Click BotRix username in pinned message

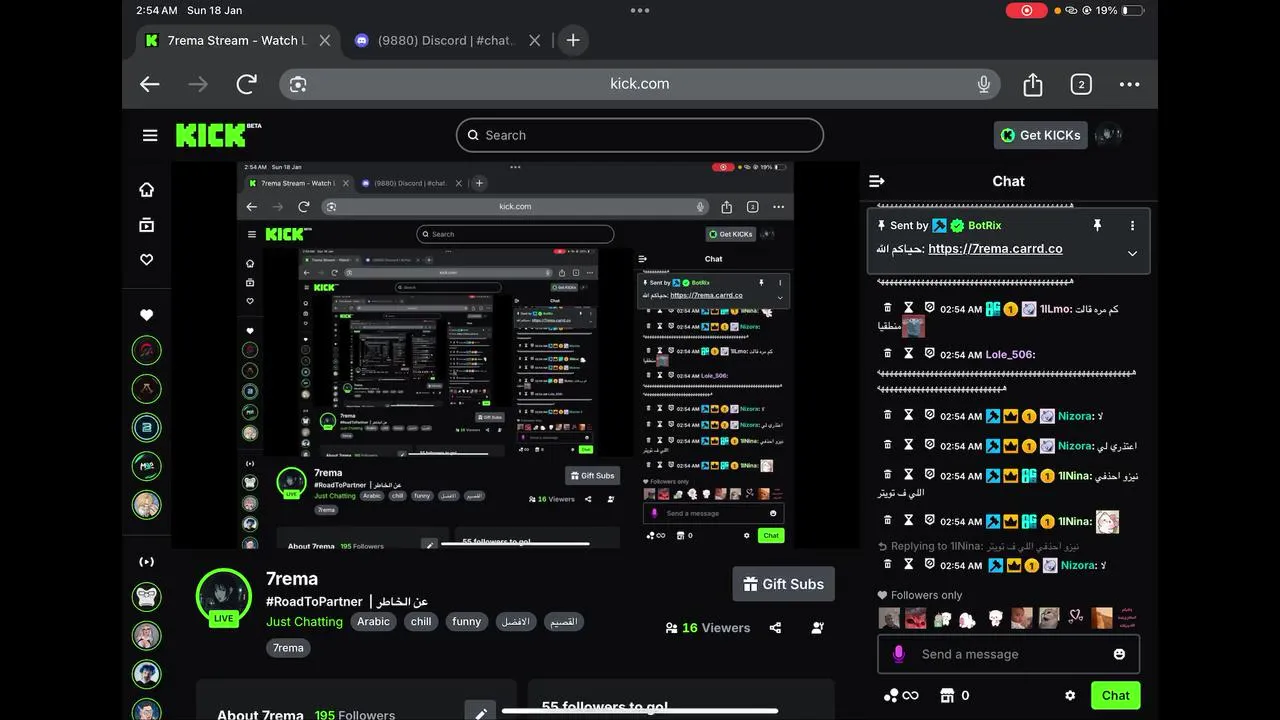click(x=984, y=226)
